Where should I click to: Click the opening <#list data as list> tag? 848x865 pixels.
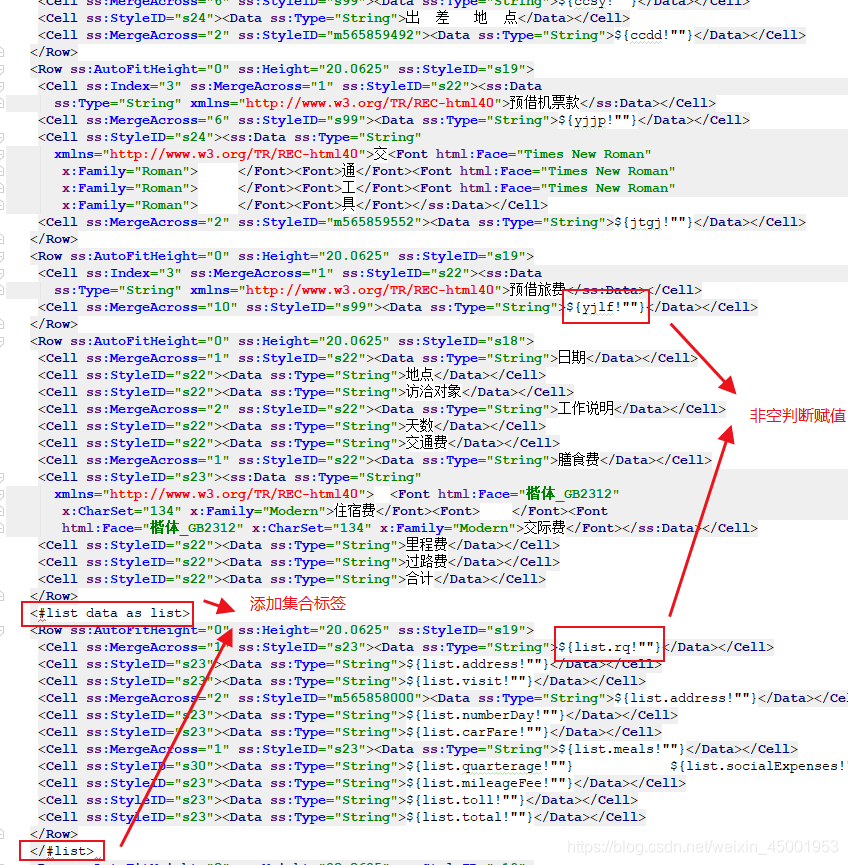110,613
